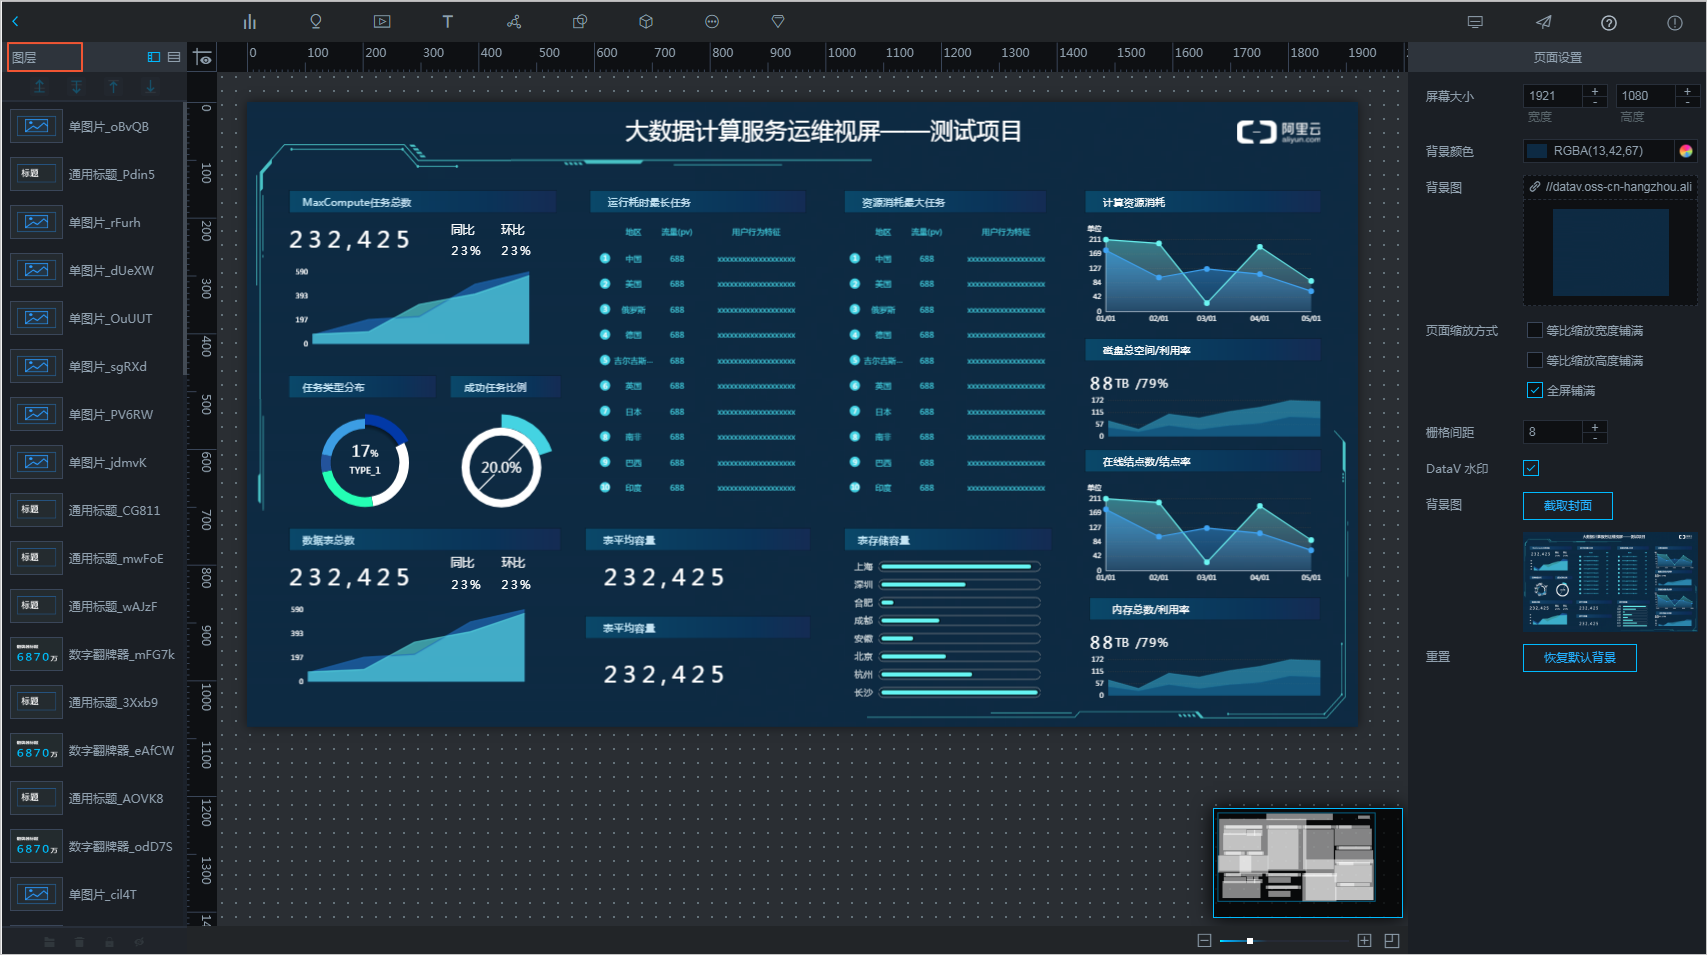Click the dark blue background color swatch

point(1536,151)
